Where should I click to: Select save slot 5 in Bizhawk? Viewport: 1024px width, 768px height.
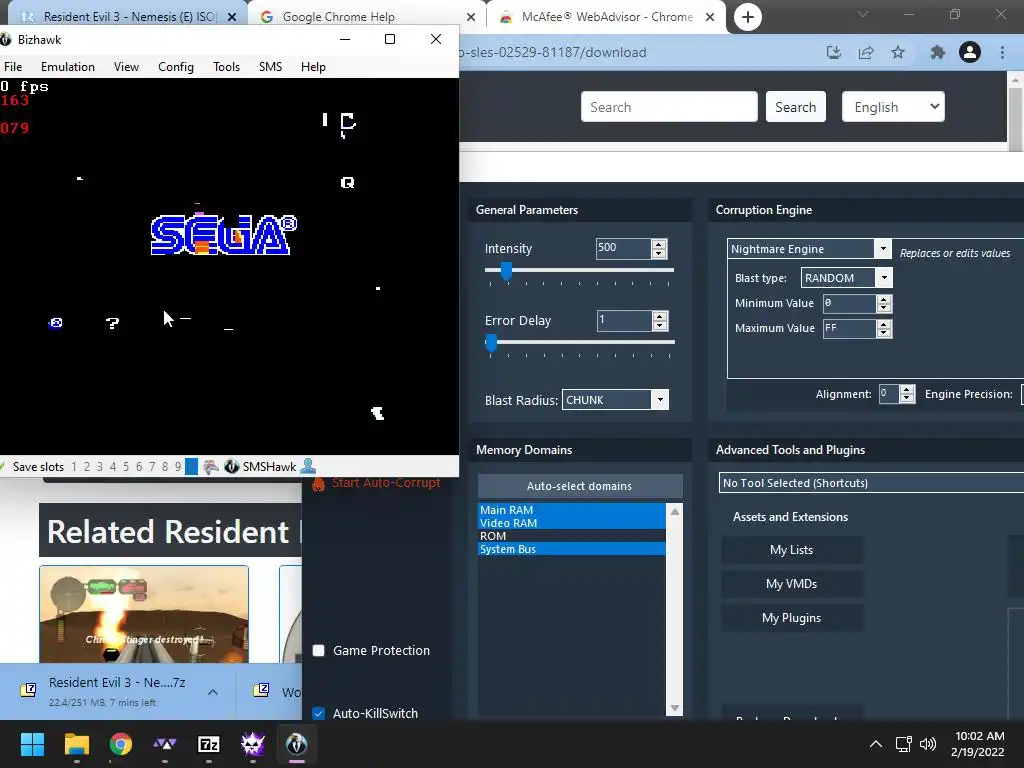point(126,466)
